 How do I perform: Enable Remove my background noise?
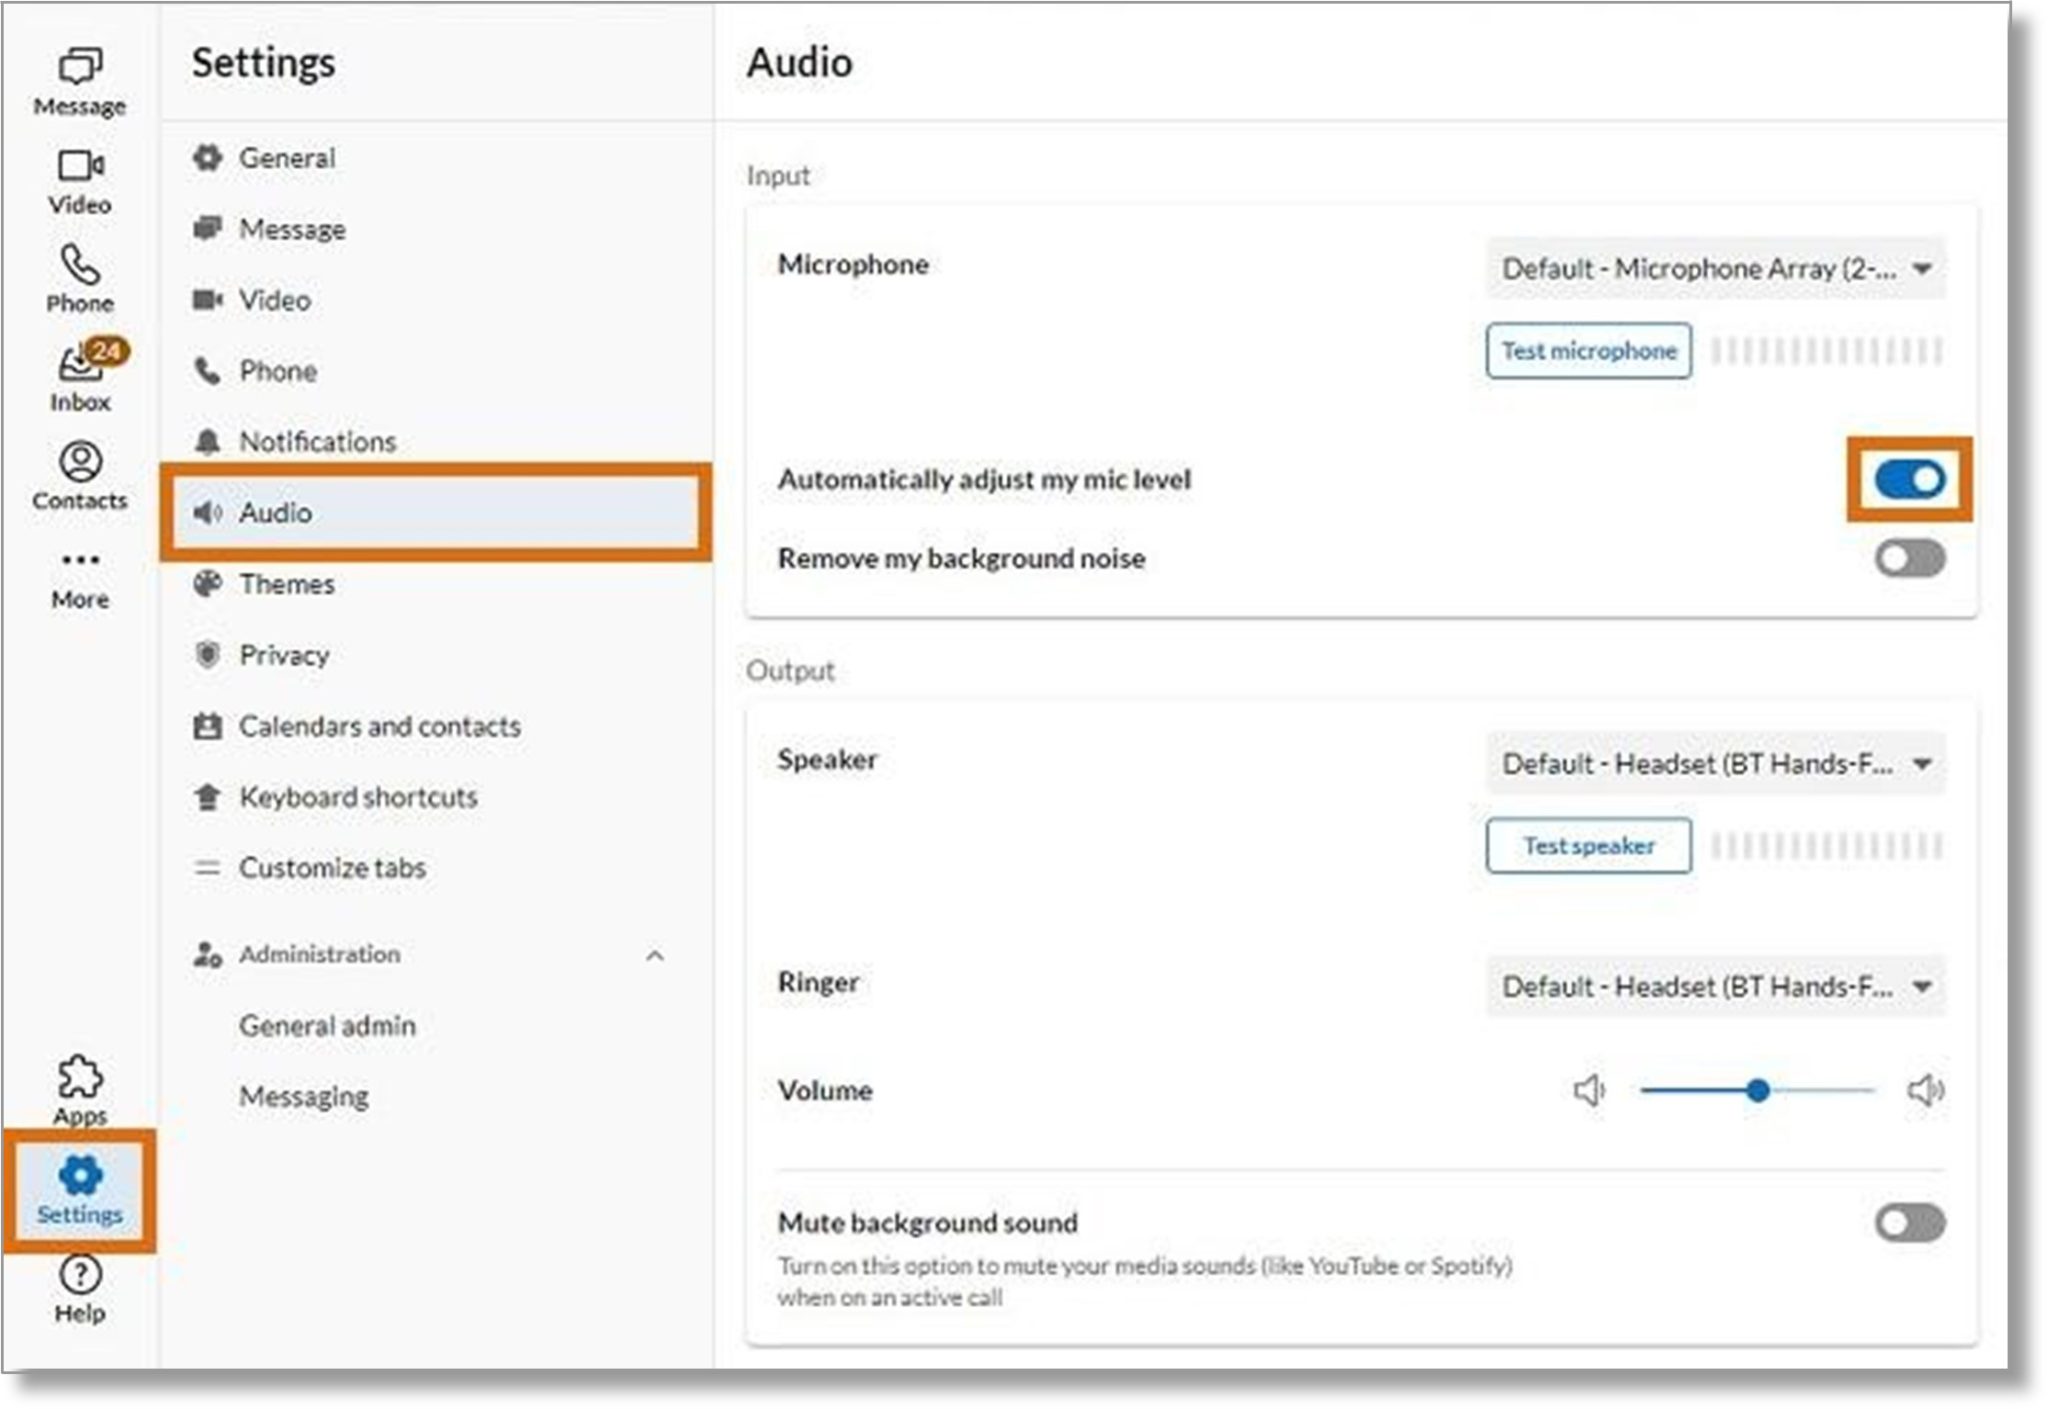pos(1909,558)
